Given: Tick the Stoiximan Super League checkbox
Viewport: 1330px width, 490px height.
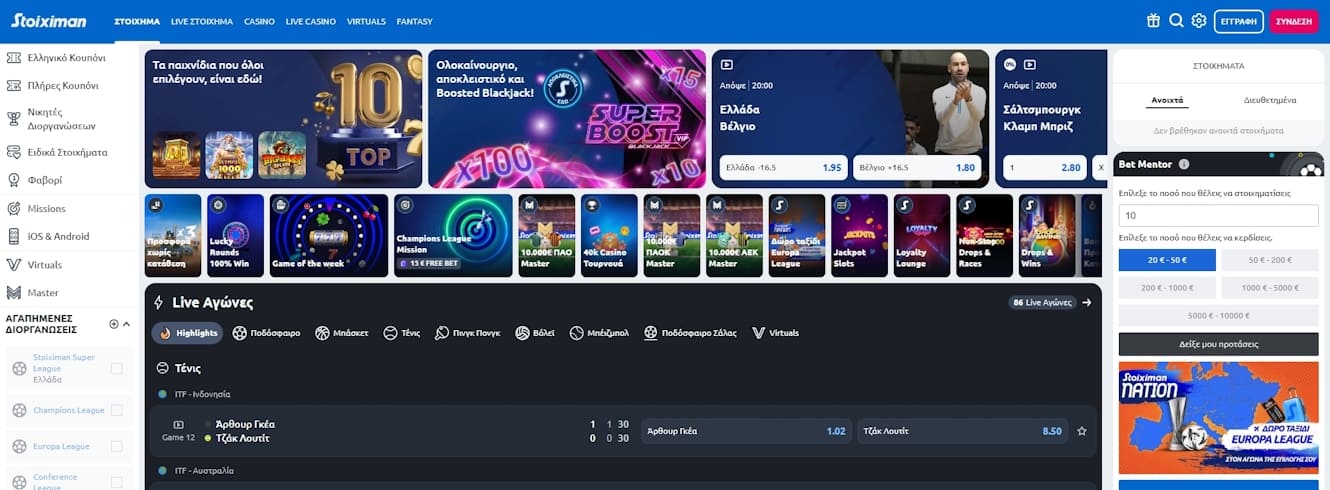Looking at the screenshot, I should coord(117,369).
